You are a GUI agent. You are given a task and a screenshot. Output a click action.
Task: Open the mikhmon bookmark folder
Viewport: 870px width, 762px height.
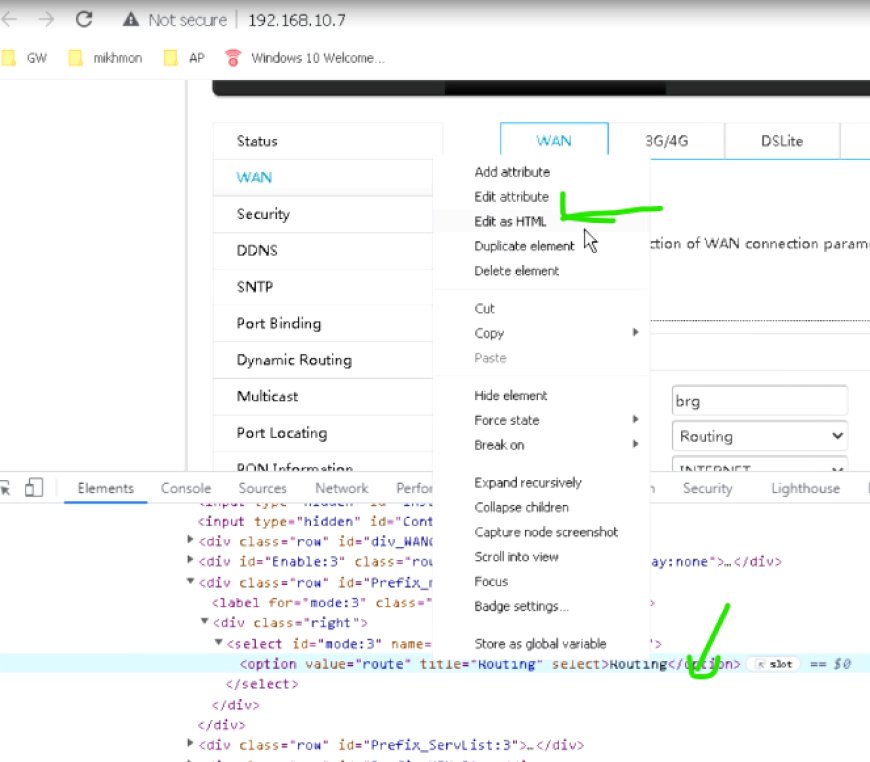click(105, 58)
